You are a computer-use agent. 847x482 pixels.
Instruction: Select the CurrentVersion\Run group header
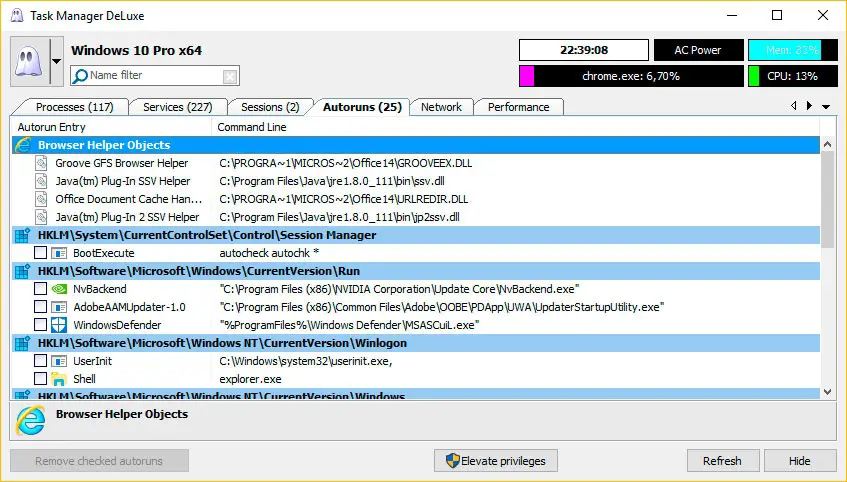click(x=416, y=271)
